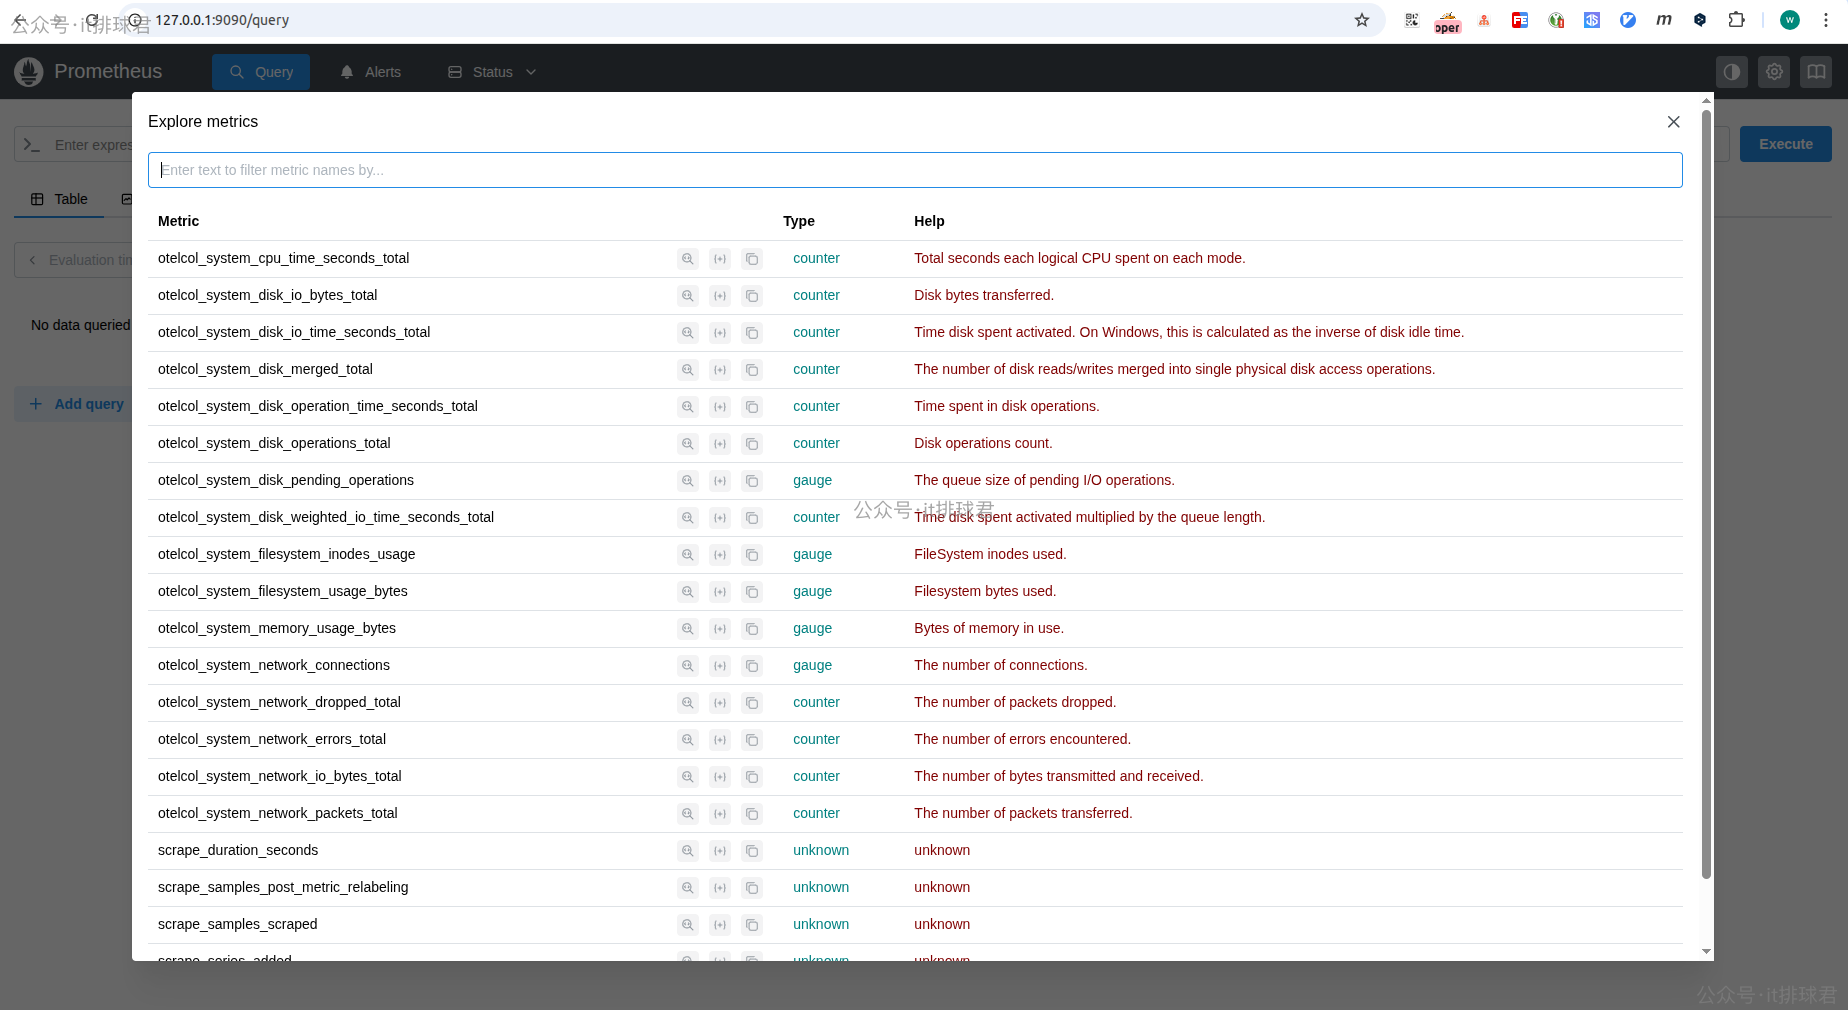
Task: Close the Explore metrics dialog
Action: pyautogui.click(x=1673, y=122)
